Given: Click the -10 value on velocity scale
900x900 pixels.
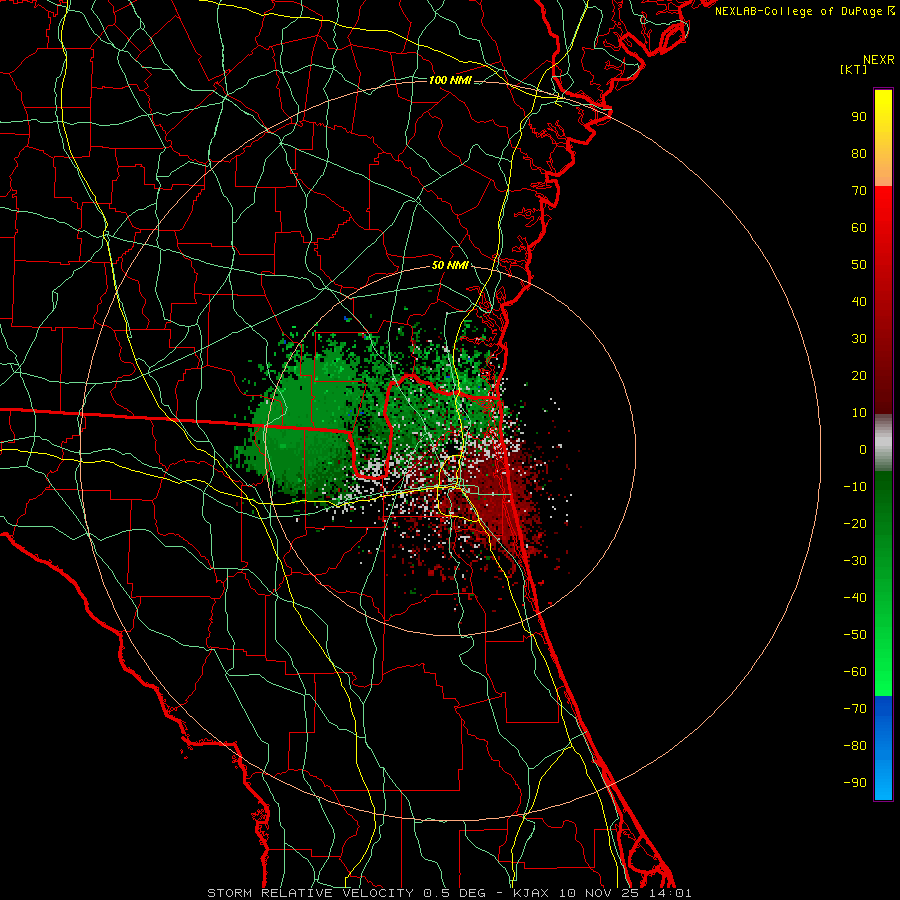Looking at the screenshot, I should [855, 487].
